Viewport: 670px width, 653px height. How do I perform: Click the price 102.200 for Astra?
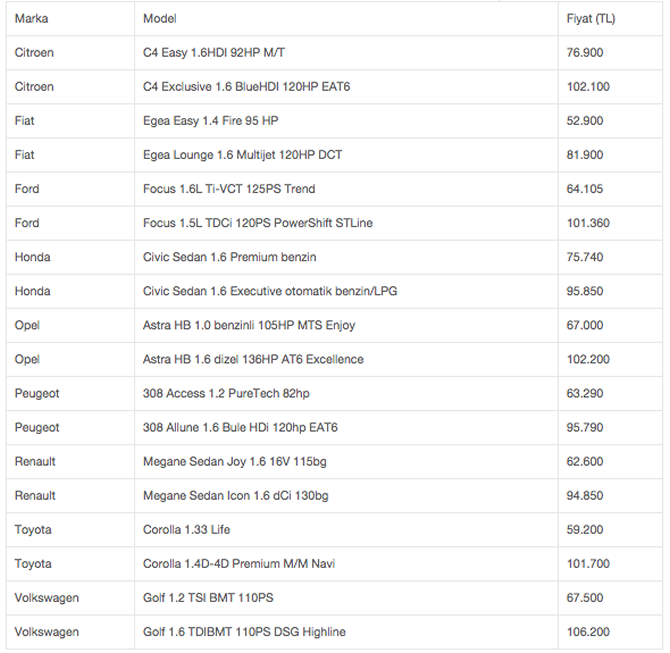point(588,359)
